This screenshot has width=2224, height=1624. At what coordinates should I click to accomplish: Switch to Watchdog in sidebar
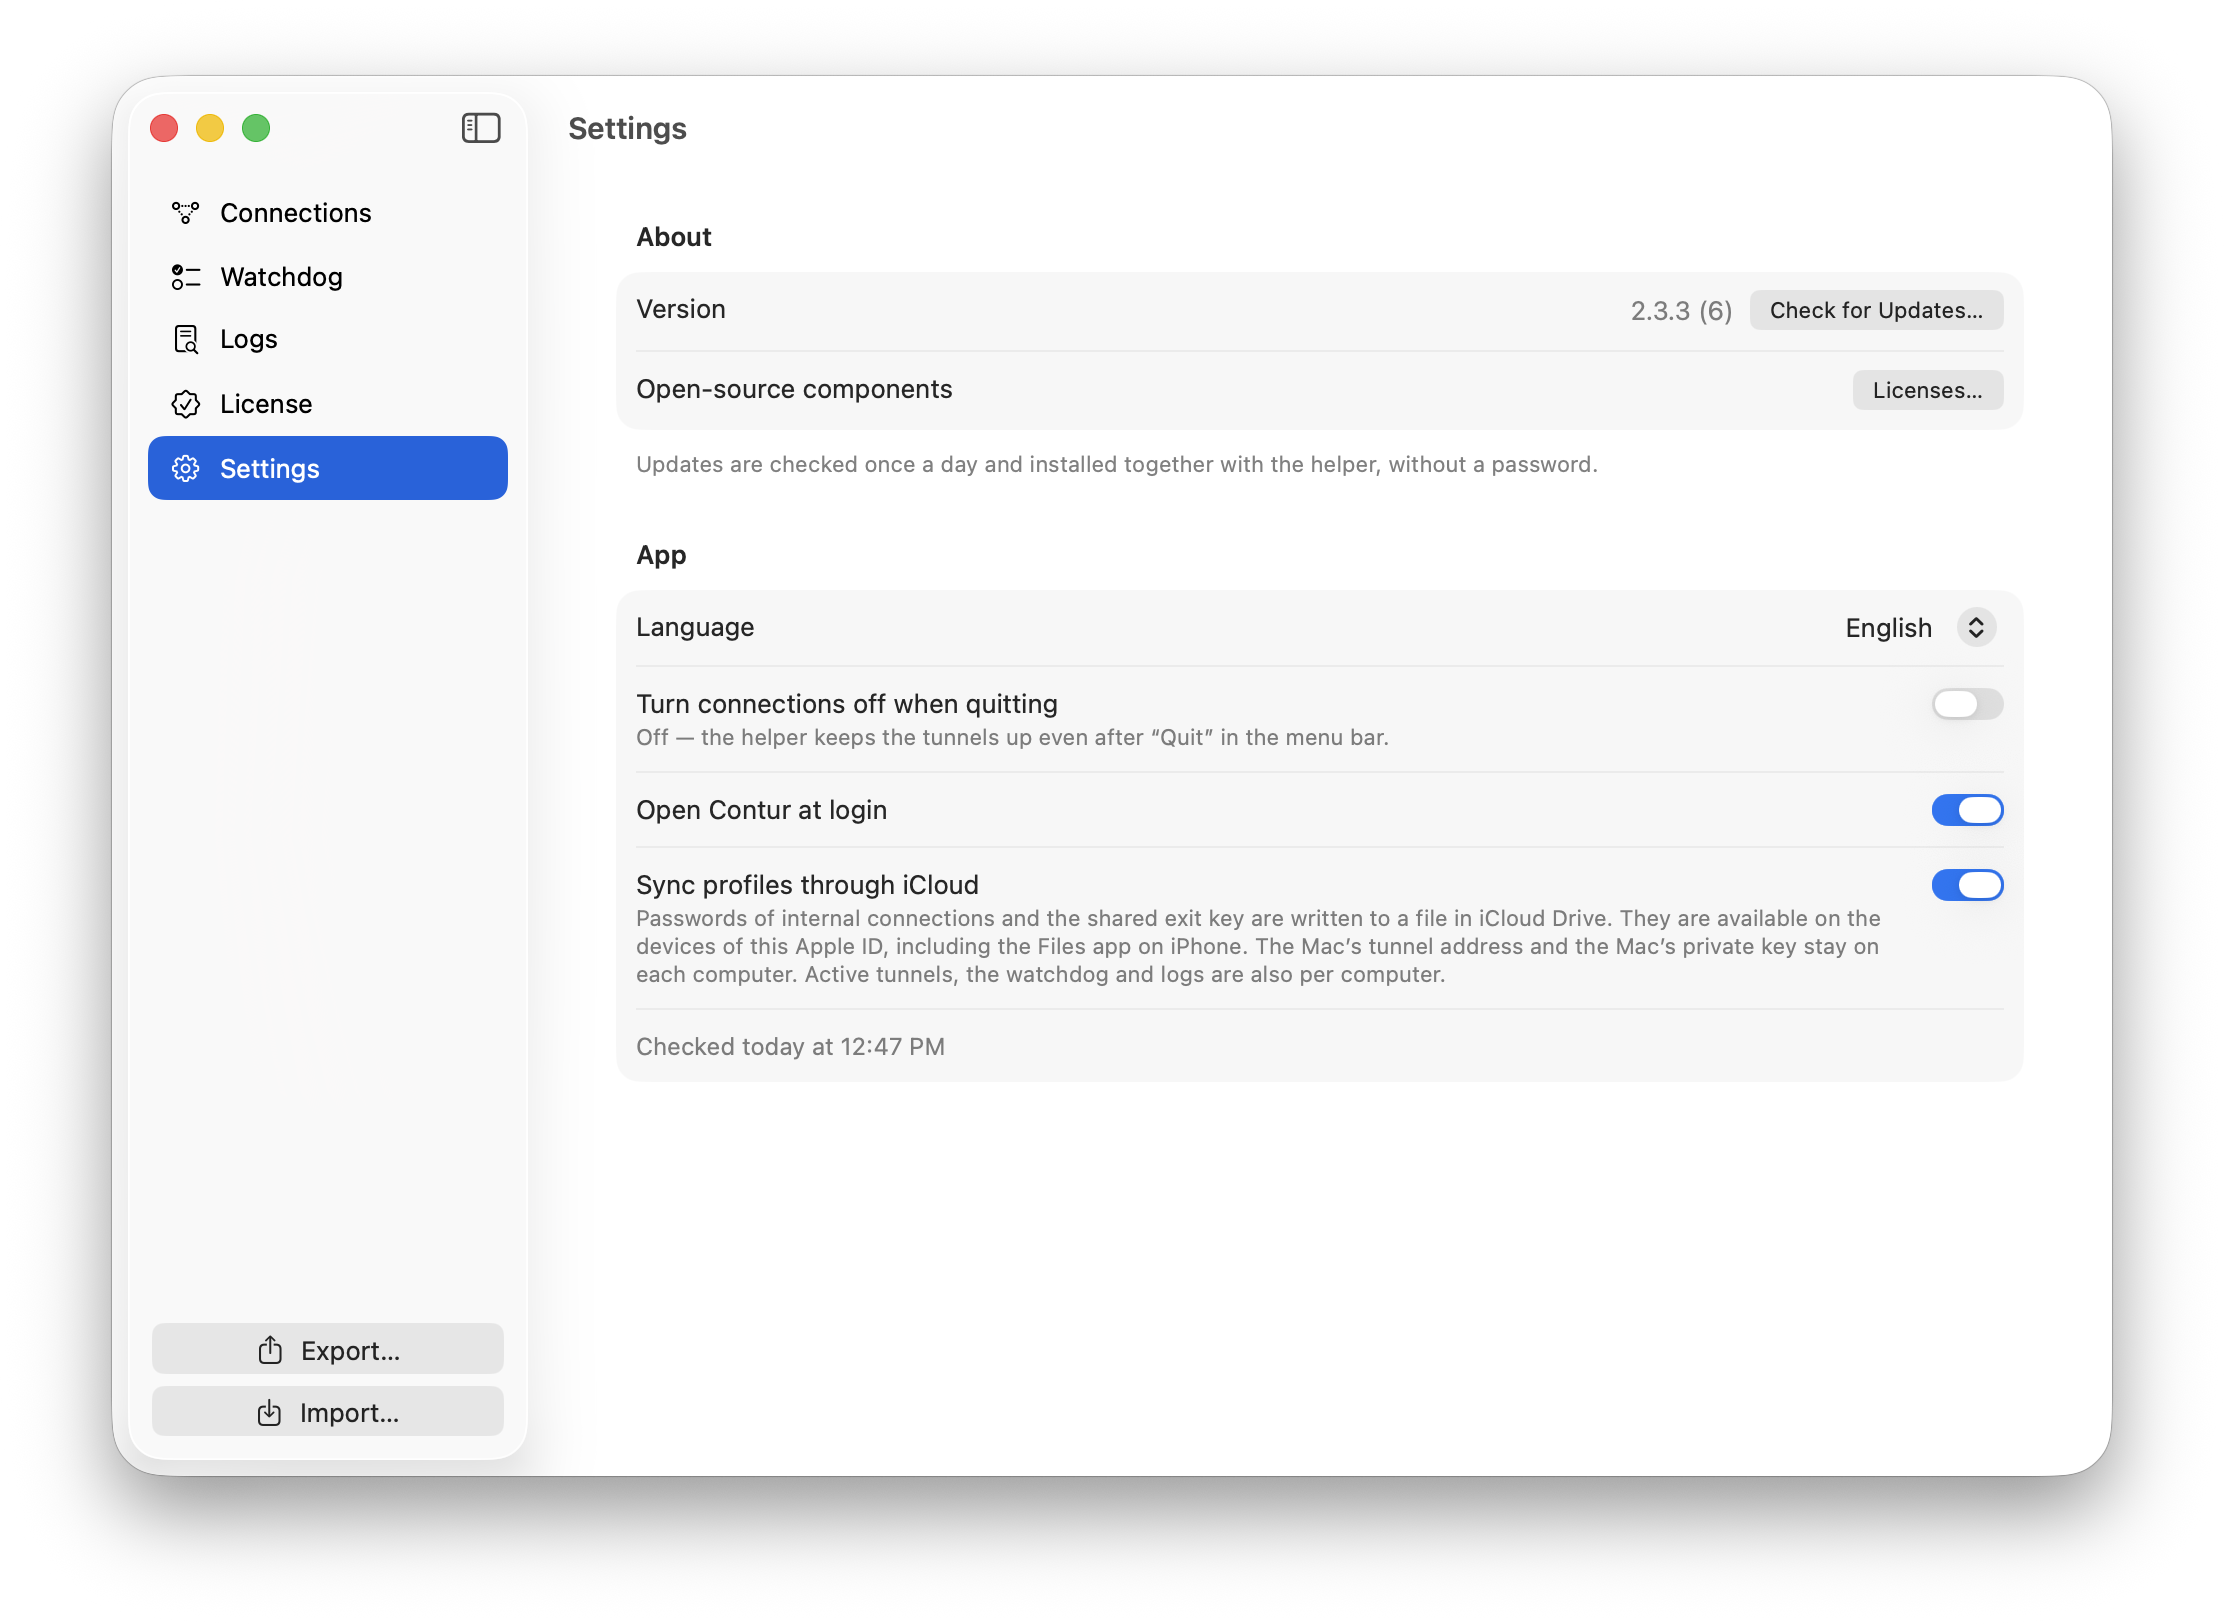(x=328, y=277)
